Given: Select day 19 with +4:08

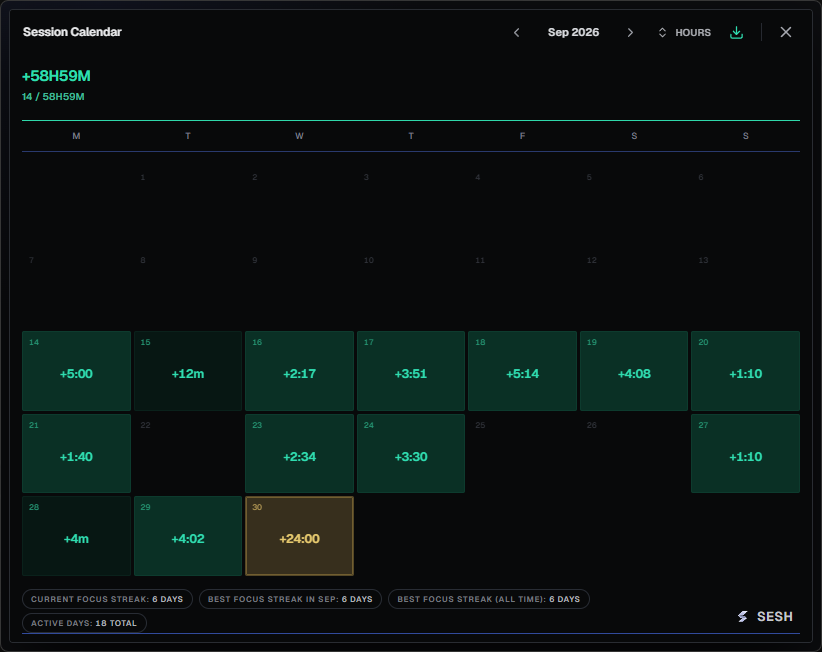Looking at the screenshot, I should click(634, 371).
